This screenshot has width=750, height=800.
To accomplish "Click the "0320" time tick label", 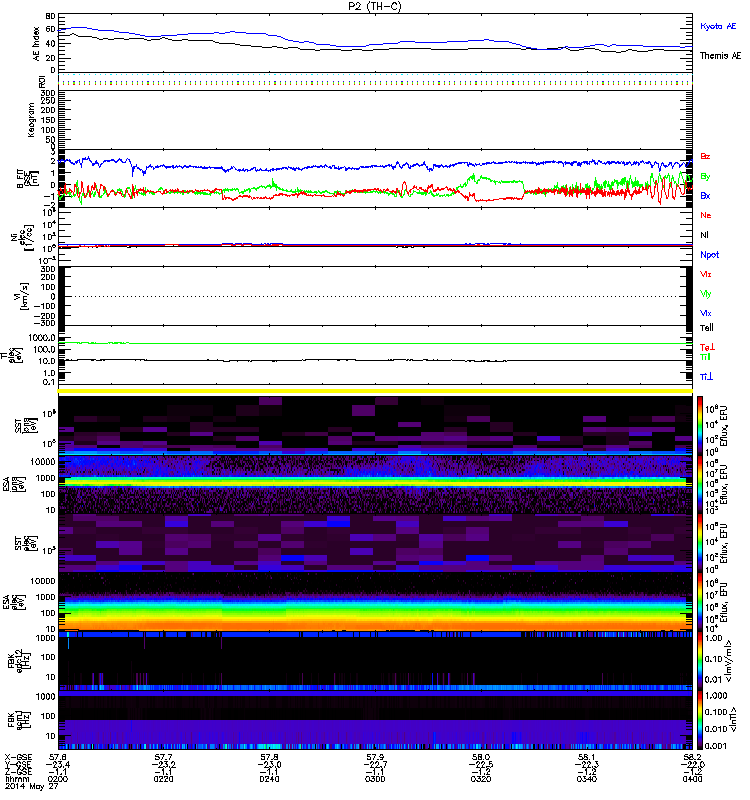I will coord(481,779).
